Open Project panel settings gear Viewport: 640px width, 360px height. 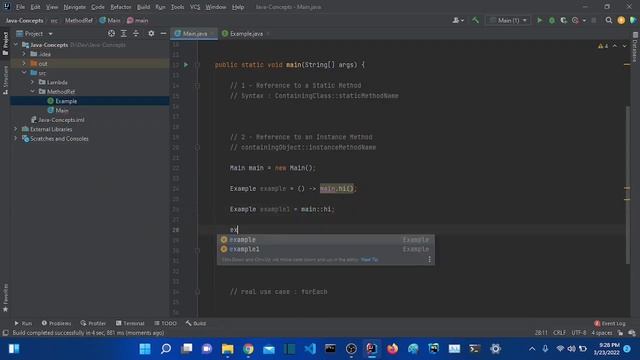pyautogui.click(x=151, y=33)
